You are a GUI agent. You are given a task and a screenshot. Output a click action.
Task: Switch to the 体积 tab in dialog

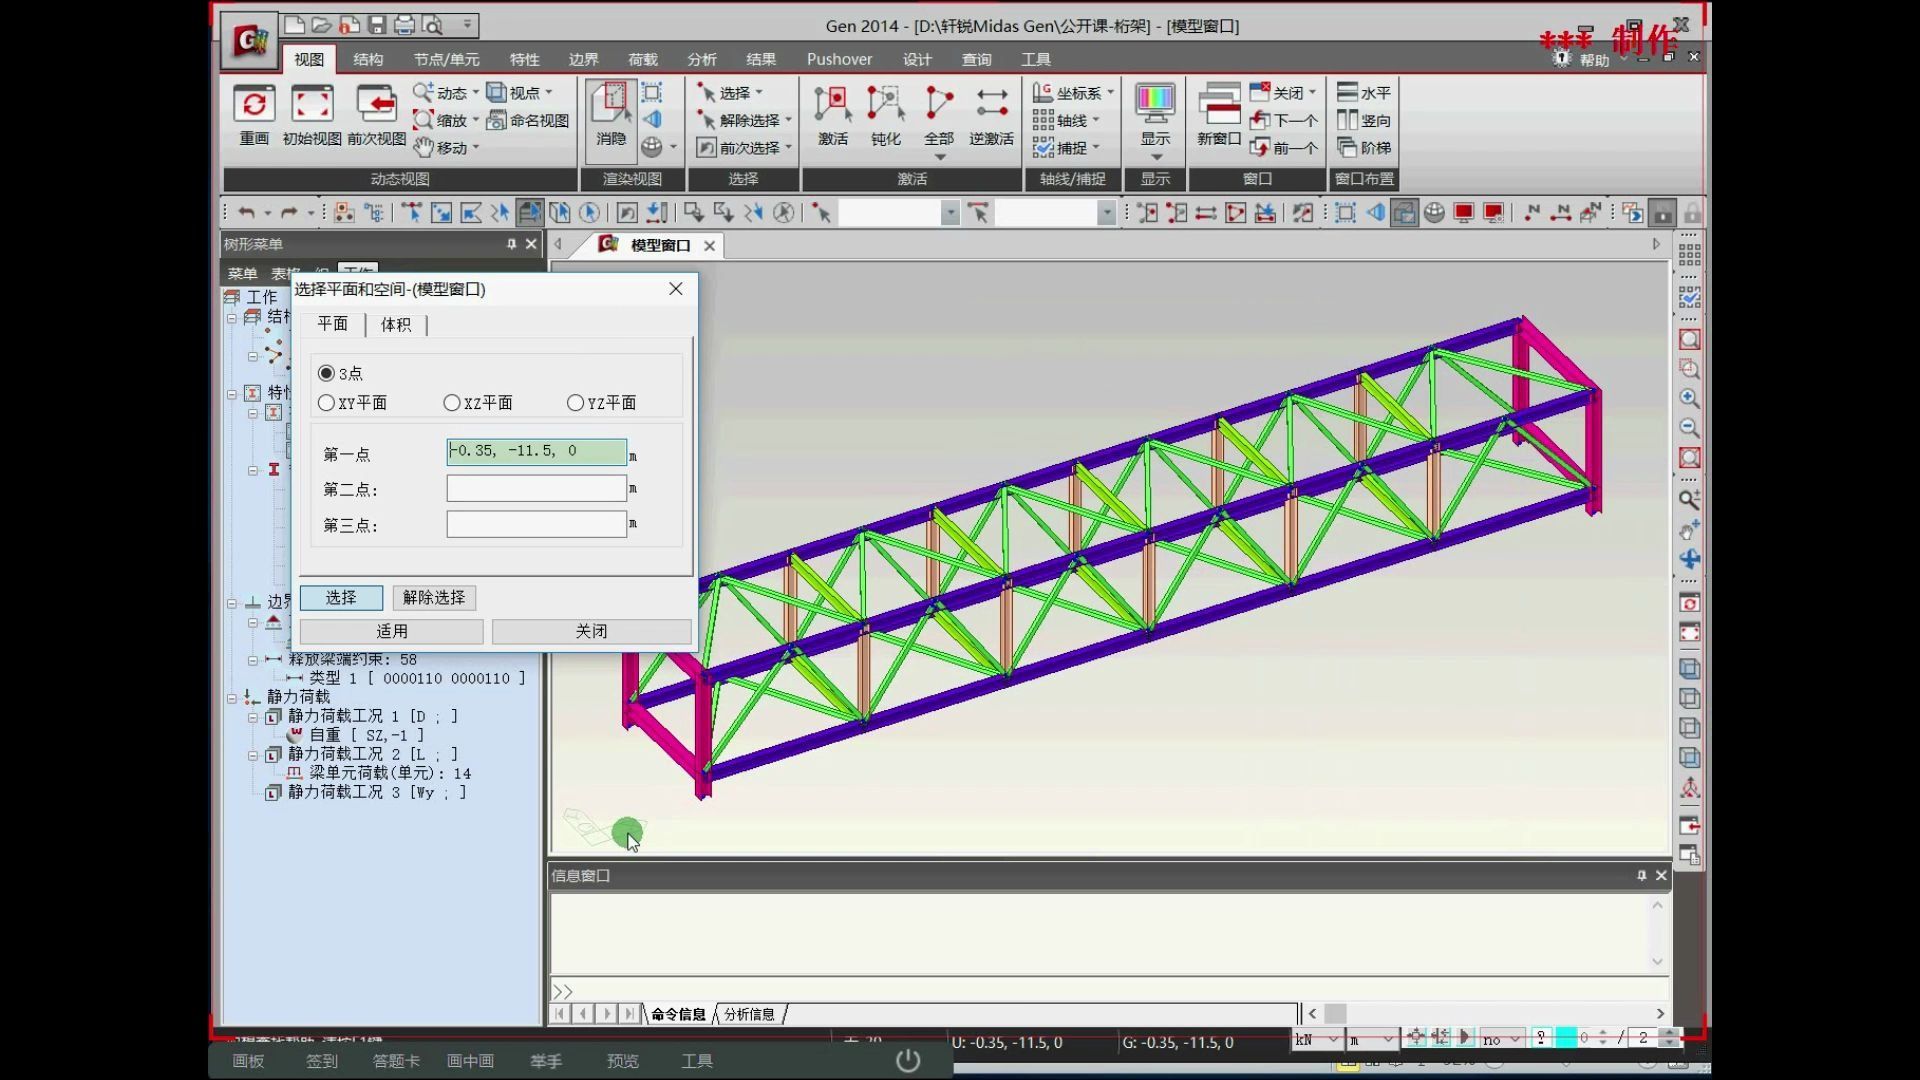click(x=396, y=324)
